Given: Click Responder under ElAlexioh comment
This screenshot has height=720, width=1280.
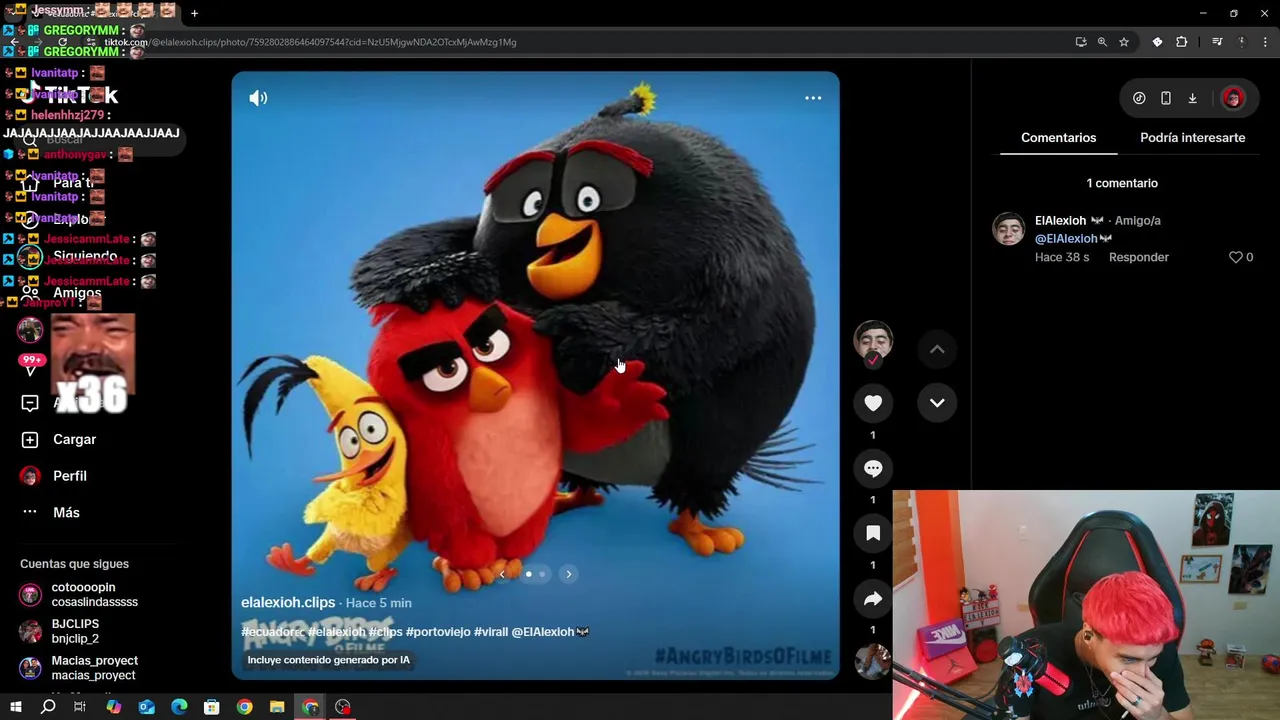Looking at the screenshot, I should [1138, 257].
